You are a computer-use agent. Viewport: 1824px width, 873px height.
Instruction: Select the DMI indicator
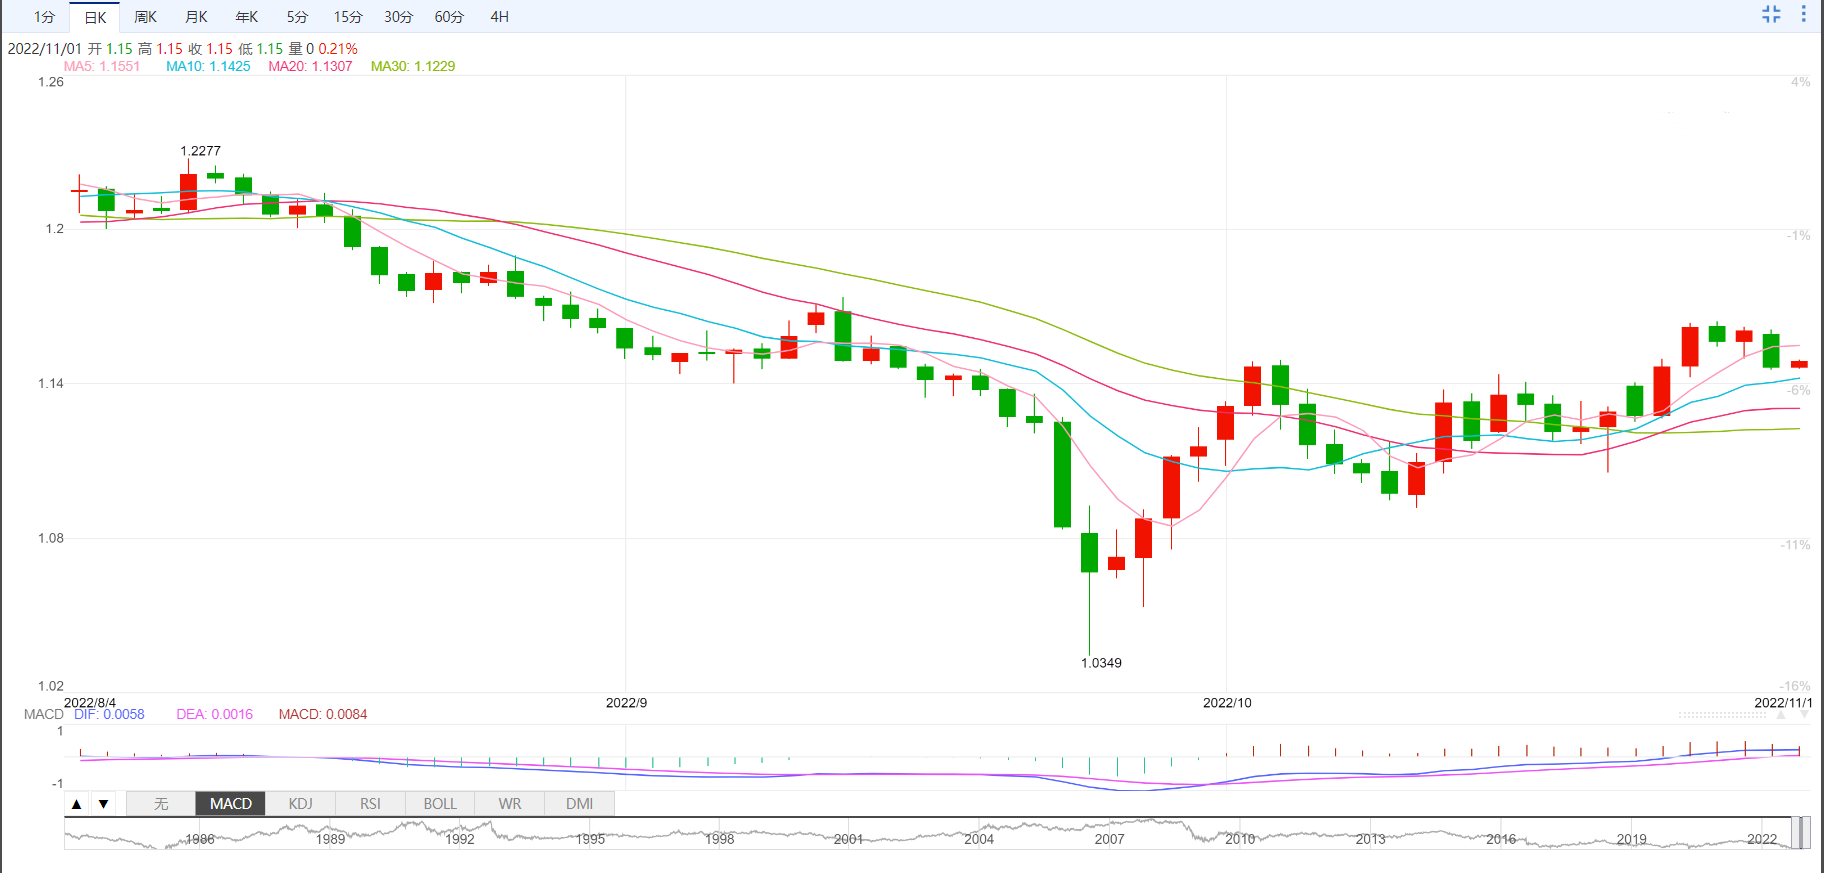click(x=580, y=804)
